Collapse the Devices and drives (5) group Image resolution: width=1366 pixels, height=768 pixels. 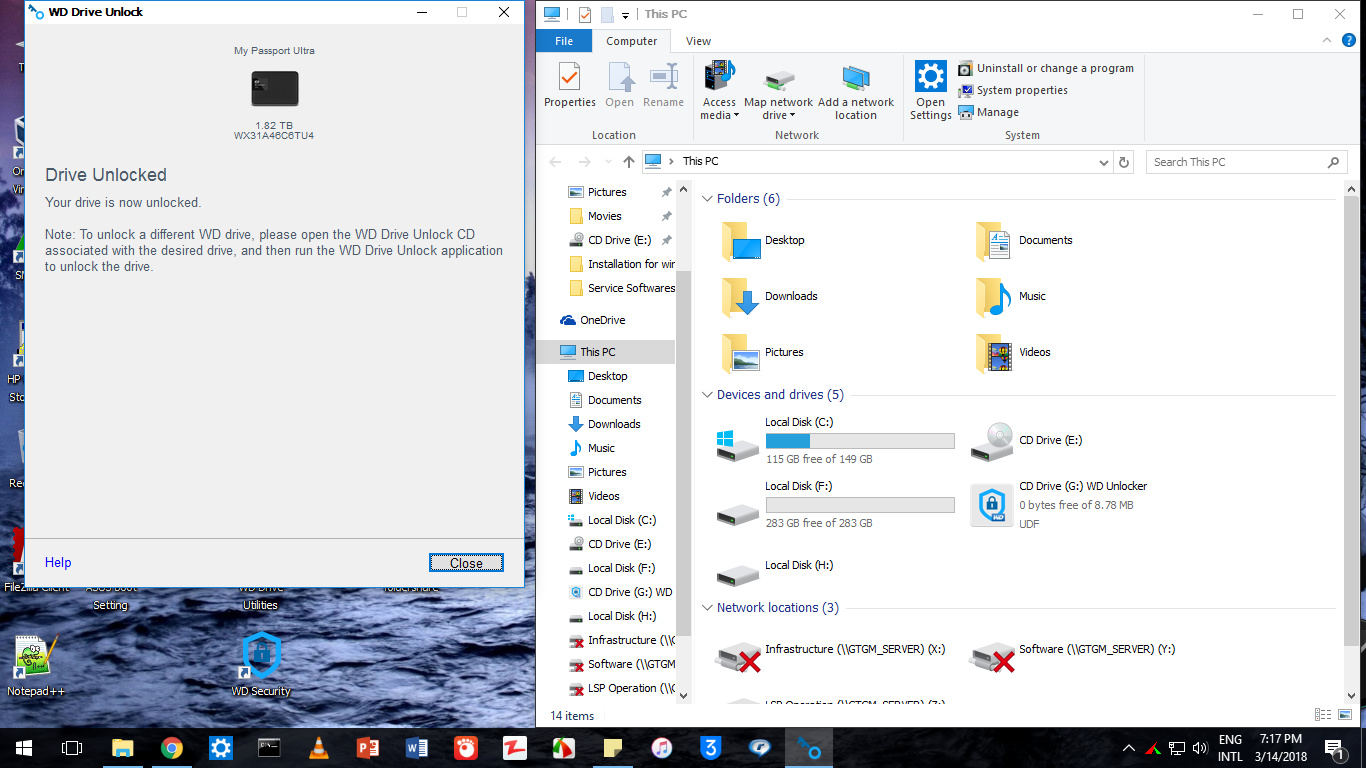[707, 395]
